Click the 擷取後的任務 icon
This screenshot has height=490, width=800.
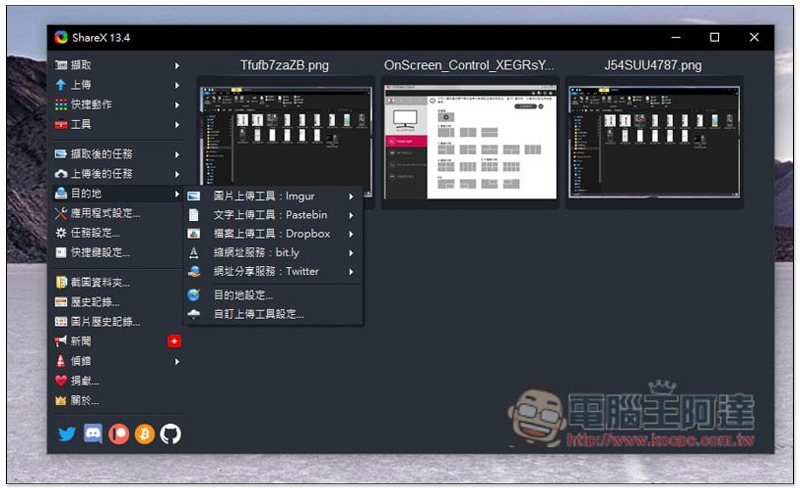coord(61,154)
